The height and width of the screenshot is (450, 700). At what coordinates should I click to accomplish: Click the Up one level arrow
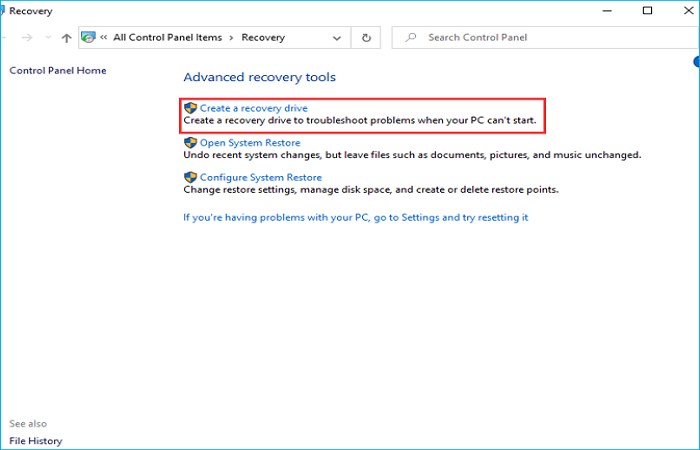point(67,38)
